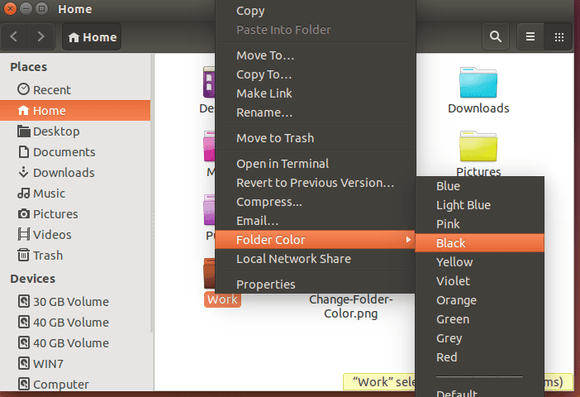Image resolution: width=580 pixels, height=397 pixels.
Task: Choose Copy To… in context menu
Action: pos(315,74)
